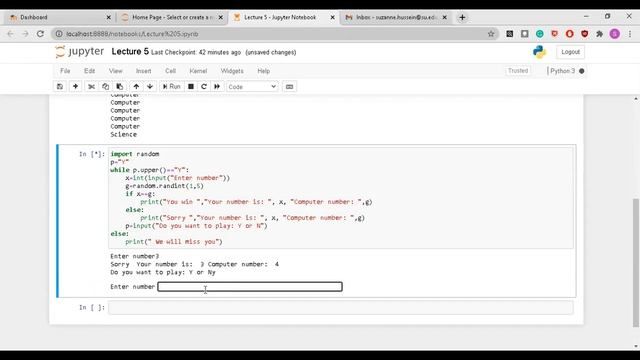Rename the notebook title Lecture 5
This screenshot has width=640, height=360.
pos(130,51)
